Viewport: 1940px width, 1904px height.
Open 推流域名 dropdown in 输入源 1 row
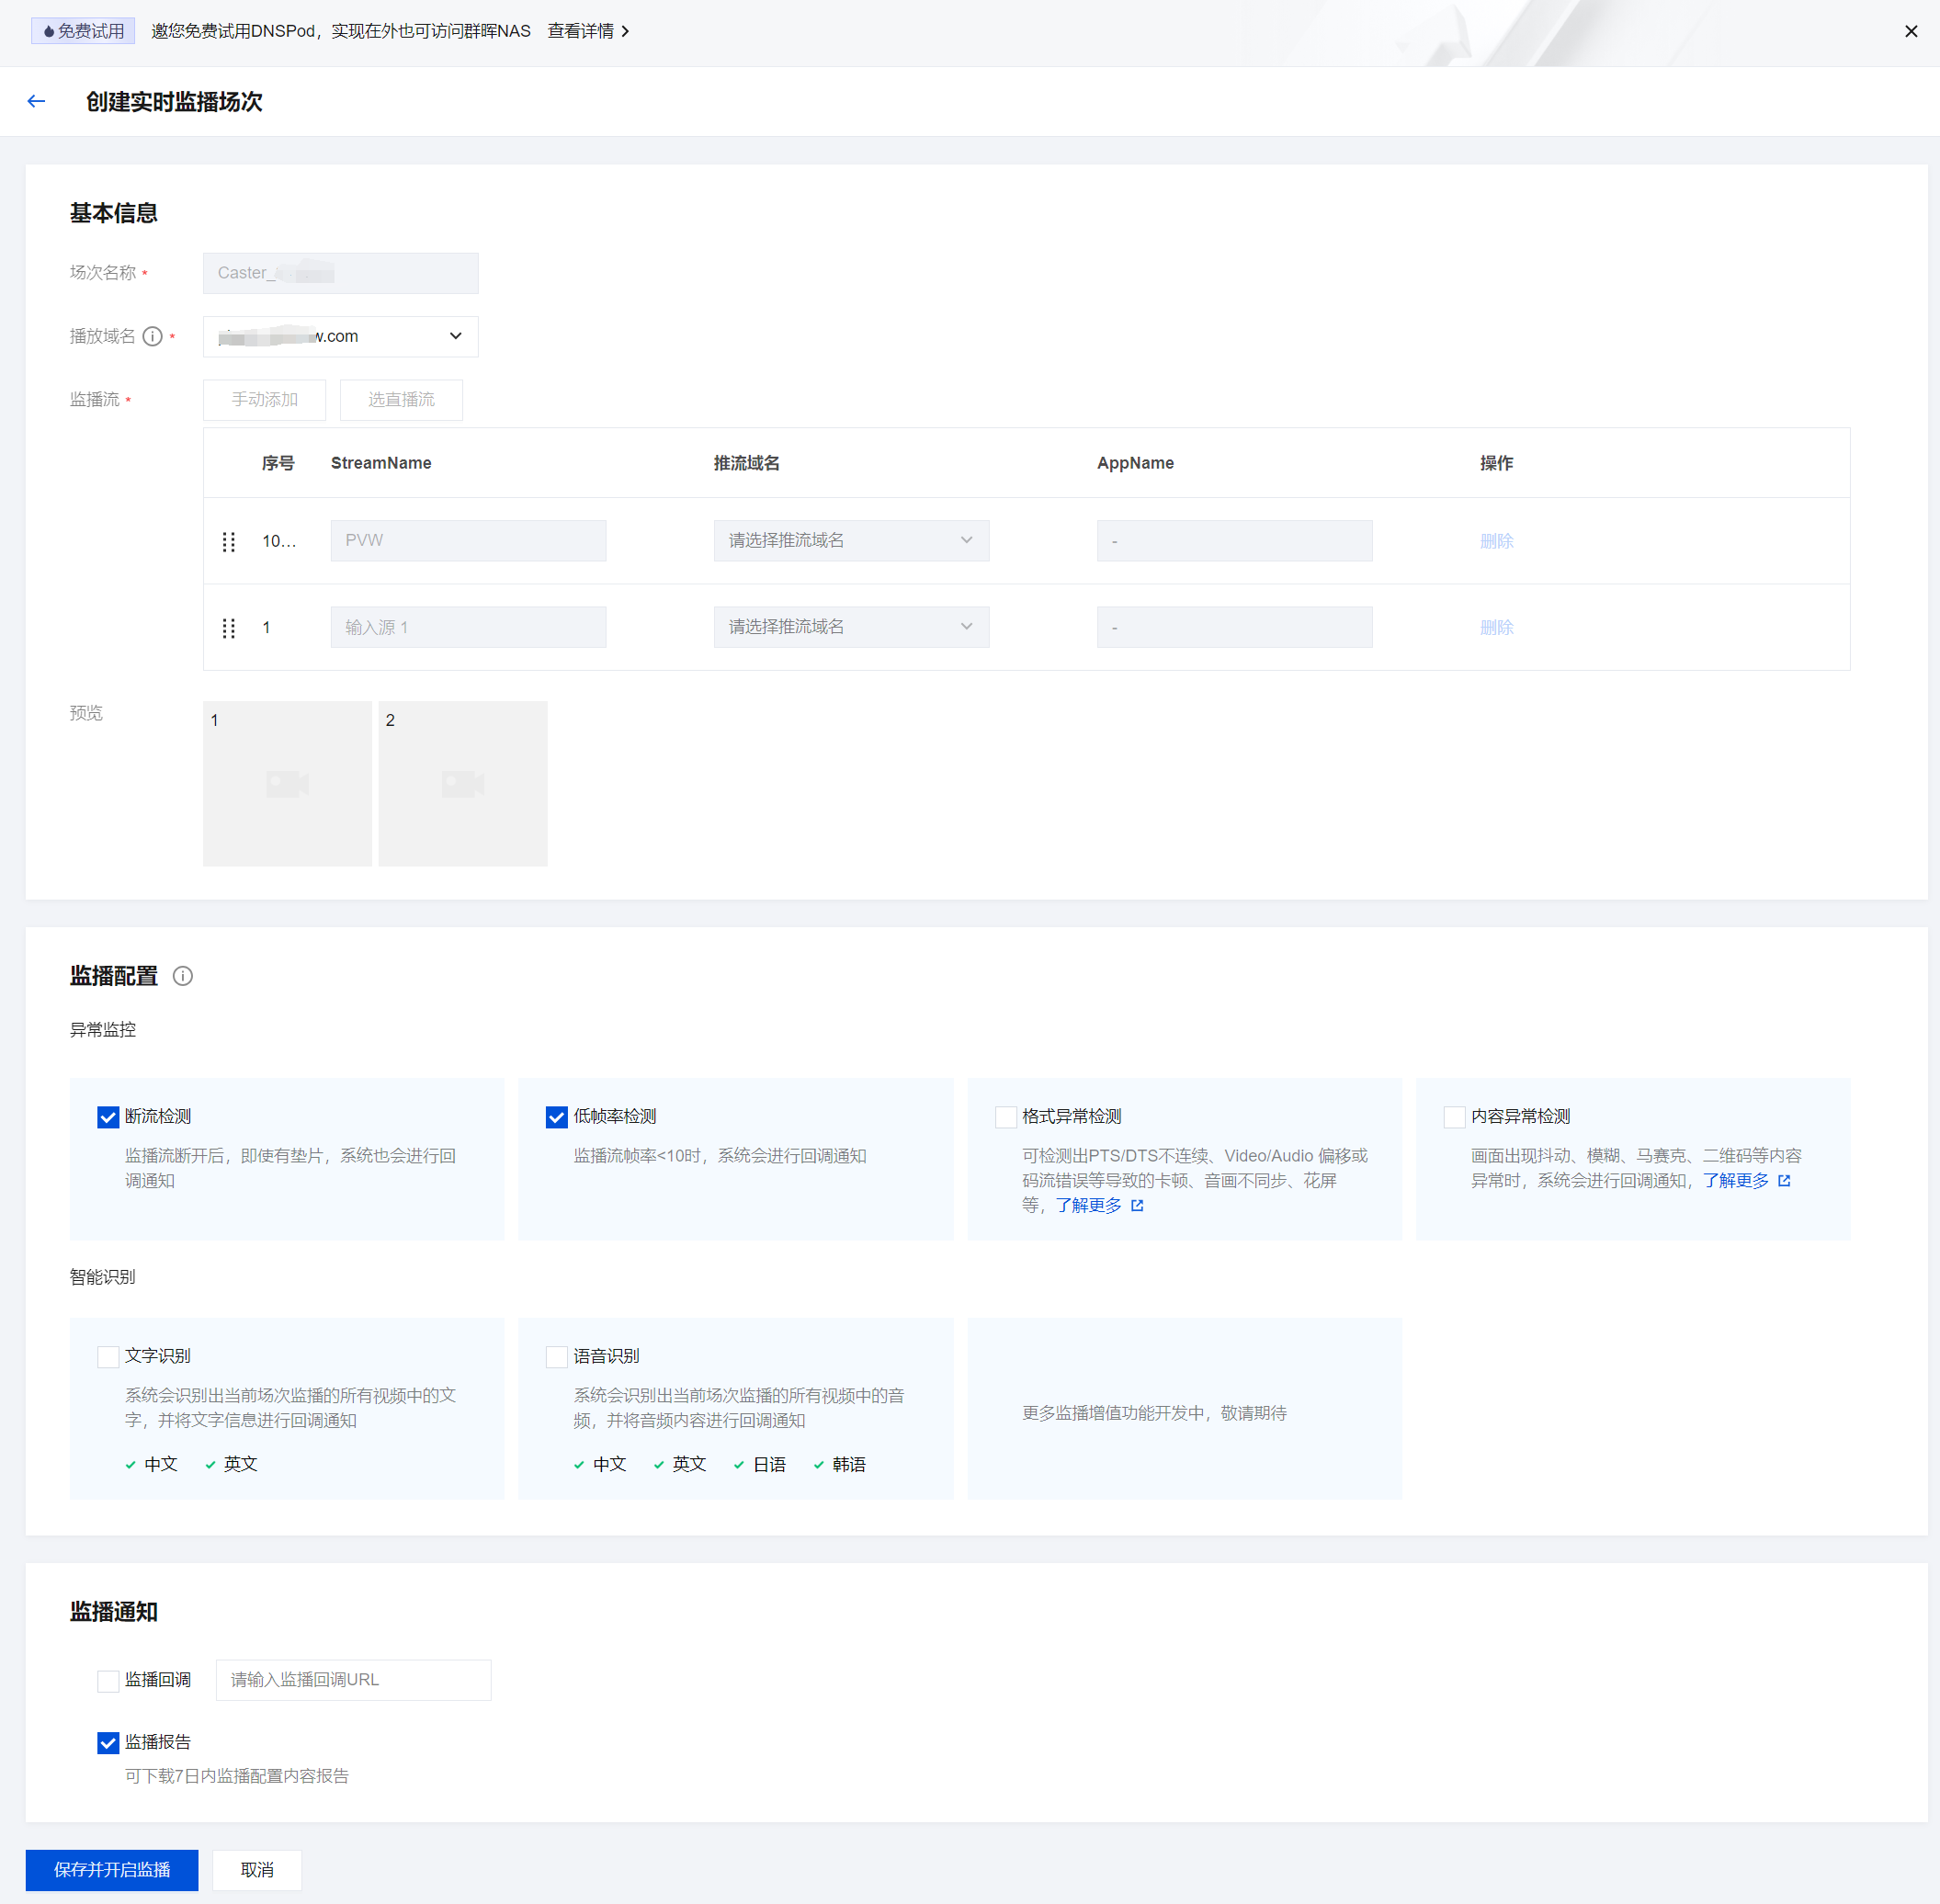[x=851, y=627]
